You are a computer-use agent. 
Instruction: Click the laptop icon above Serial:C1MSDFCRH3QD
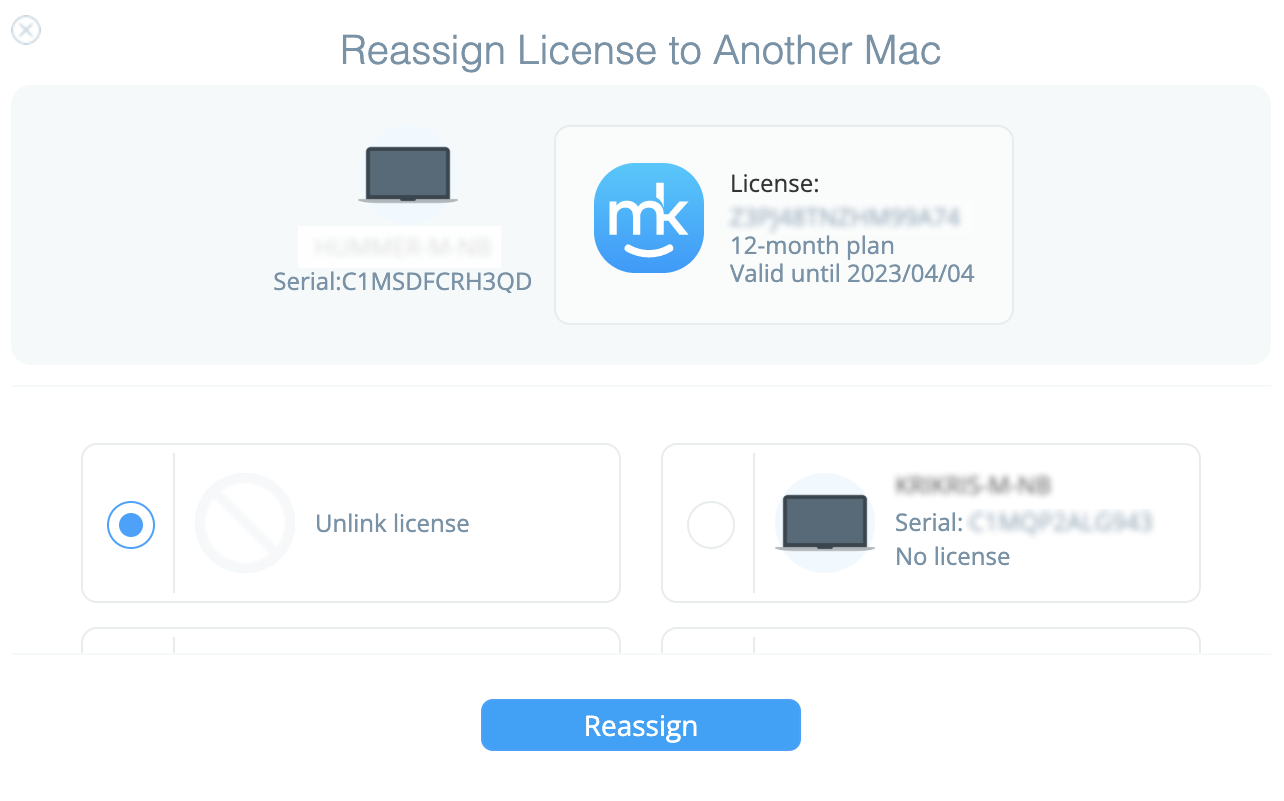[408, 176]
